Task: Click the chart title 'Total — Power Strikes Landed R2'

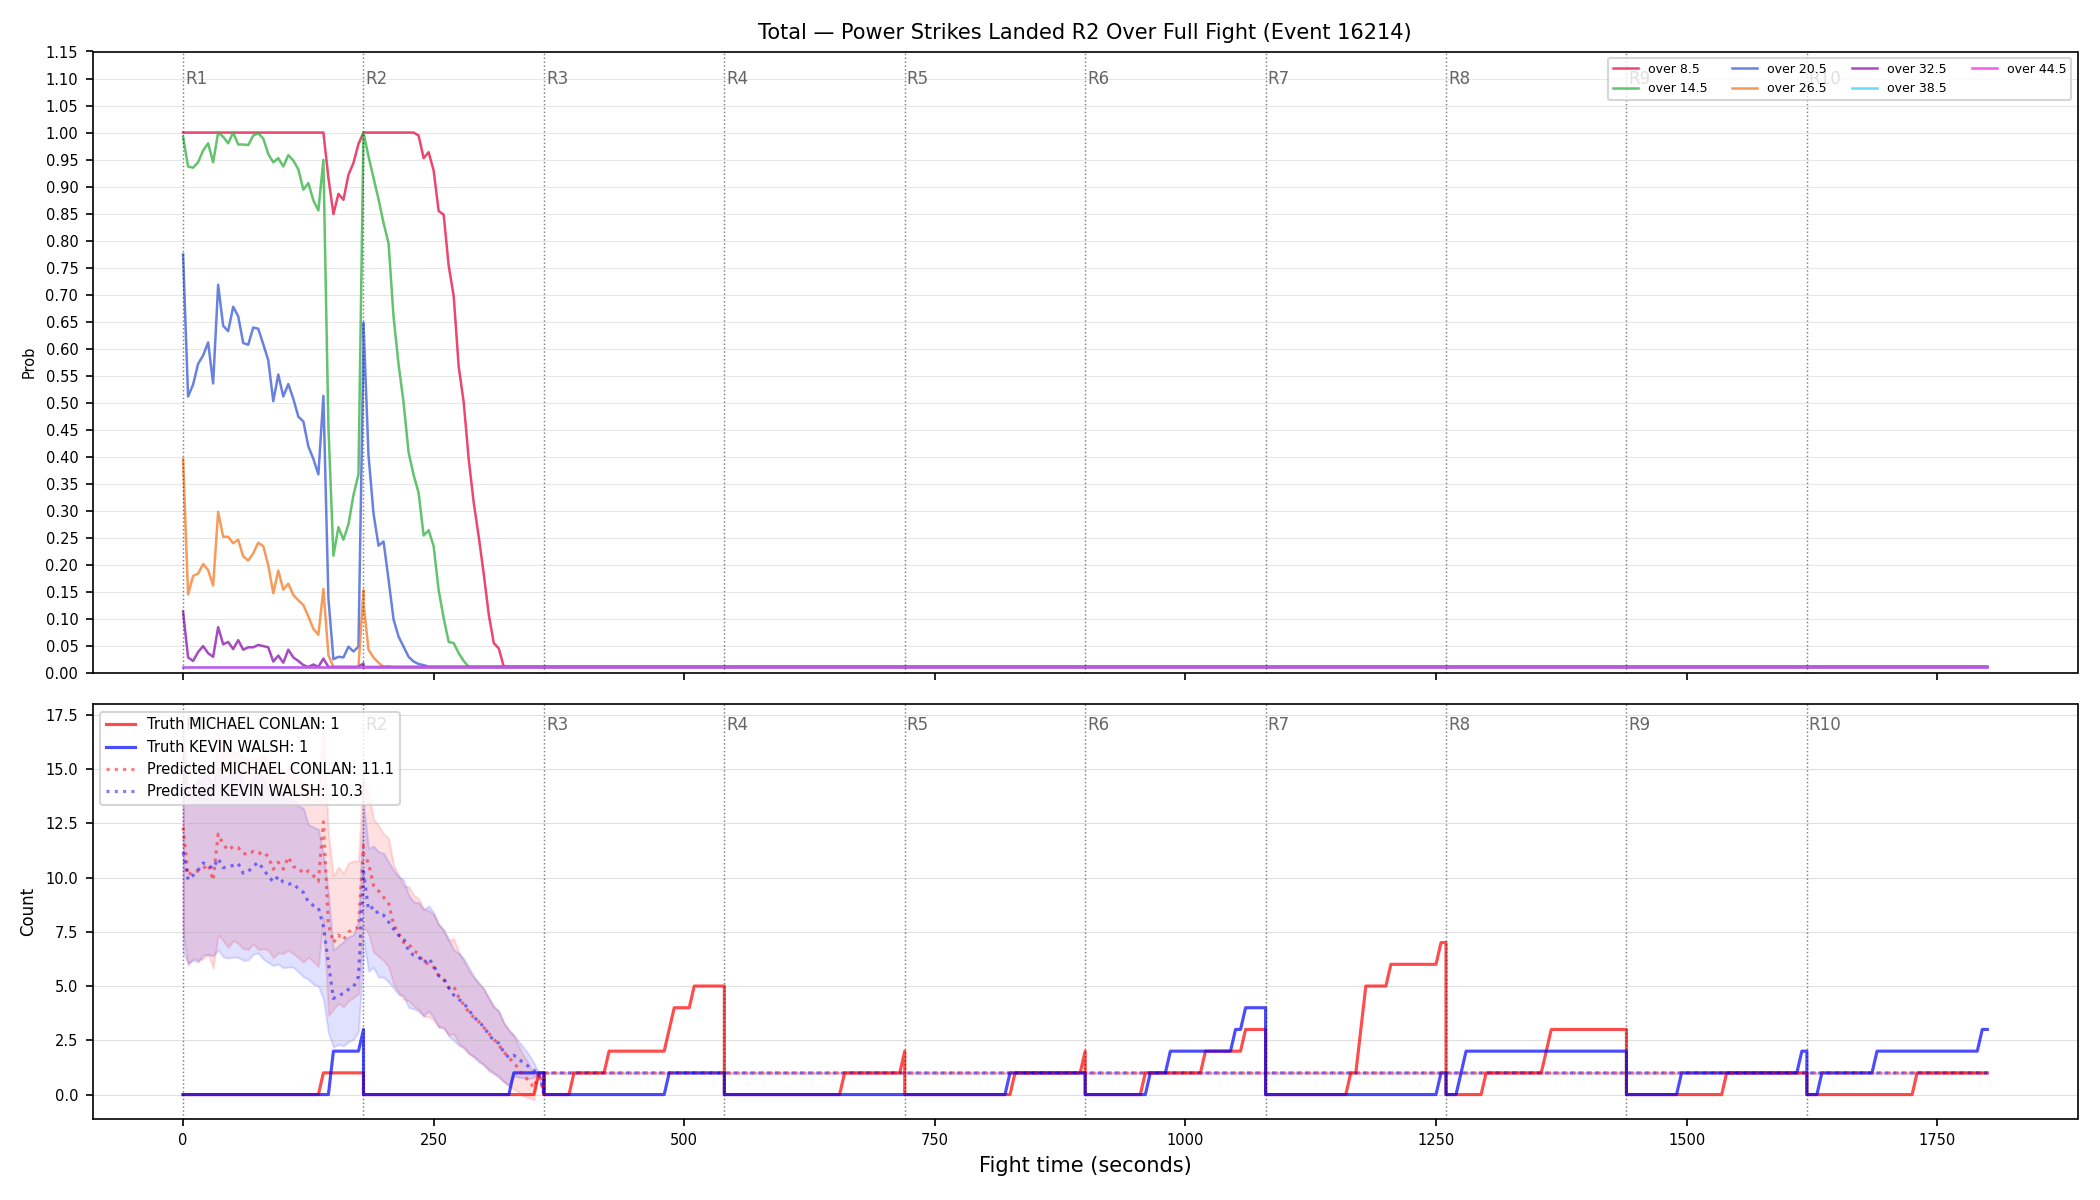Action: 1084,32
